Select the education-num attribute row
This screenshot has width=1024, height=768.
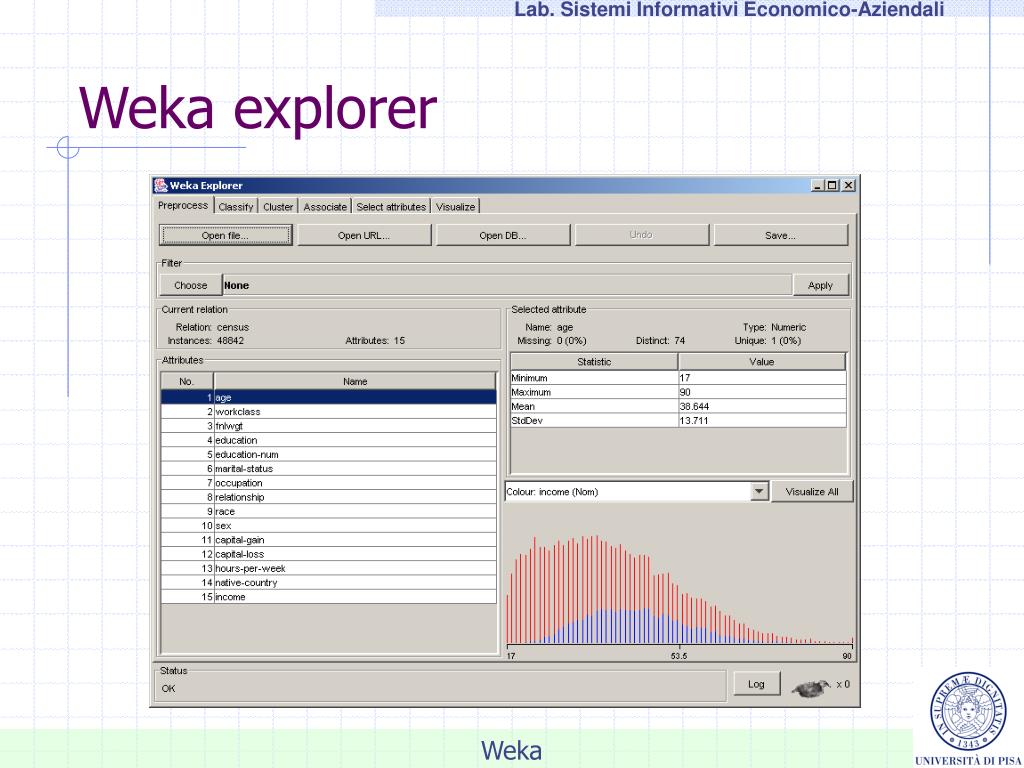point(328,455)
